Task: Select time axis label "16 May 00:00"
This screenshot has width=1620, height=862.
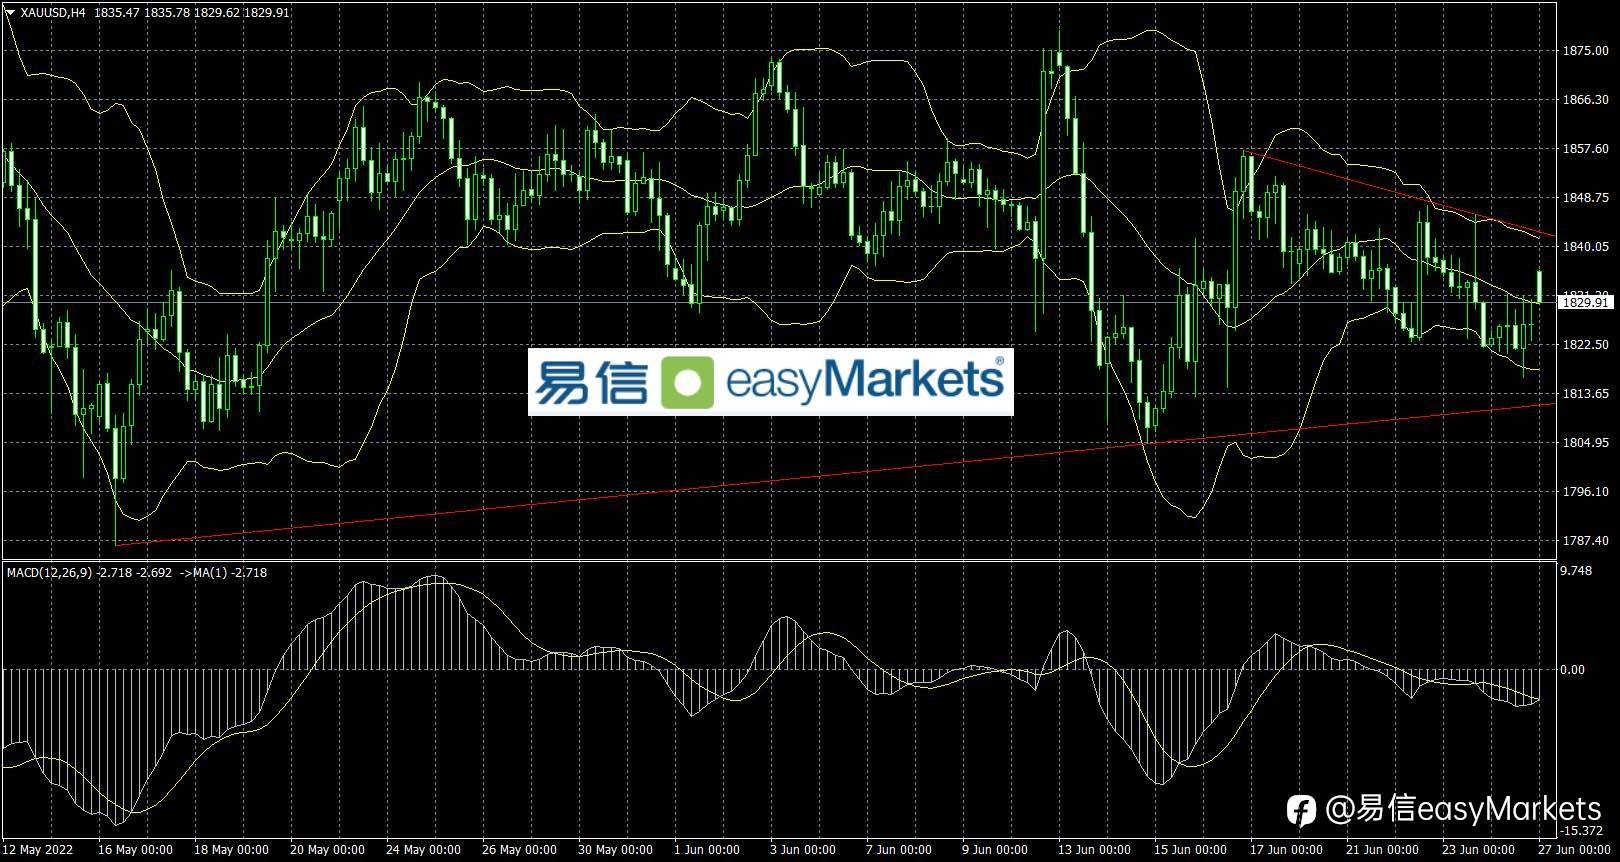Action: click(x=135, y=850)
